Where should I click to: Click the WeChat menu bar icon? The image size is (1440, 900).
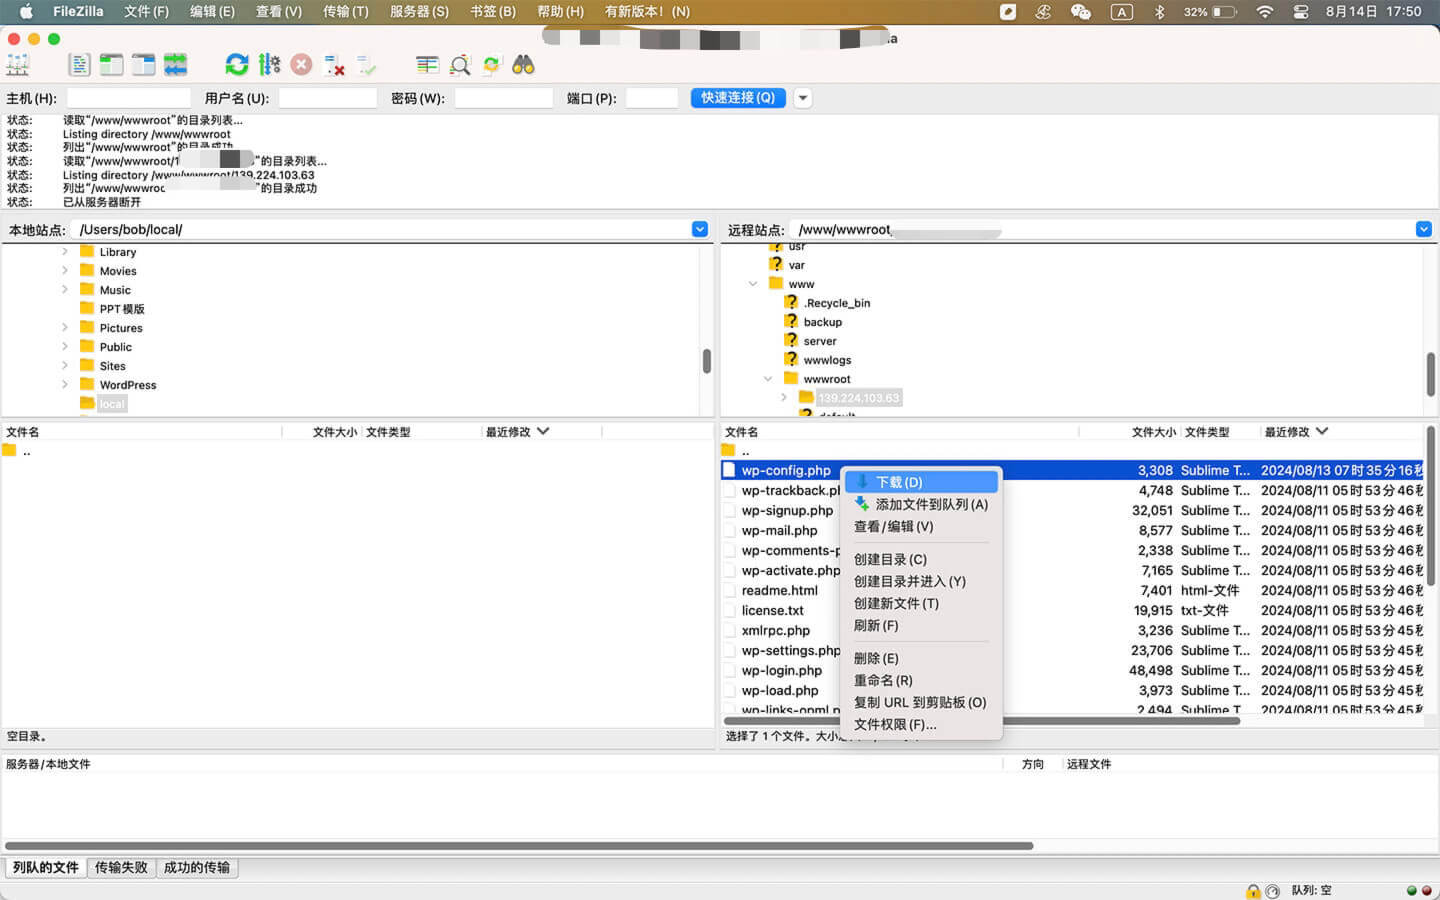coord(1080,12)
